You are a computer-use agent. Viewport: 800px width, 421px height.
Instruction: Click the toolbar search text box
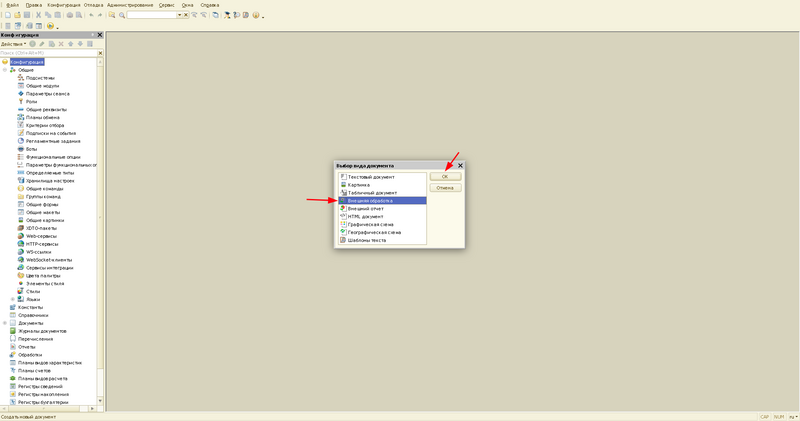(152, 15)
